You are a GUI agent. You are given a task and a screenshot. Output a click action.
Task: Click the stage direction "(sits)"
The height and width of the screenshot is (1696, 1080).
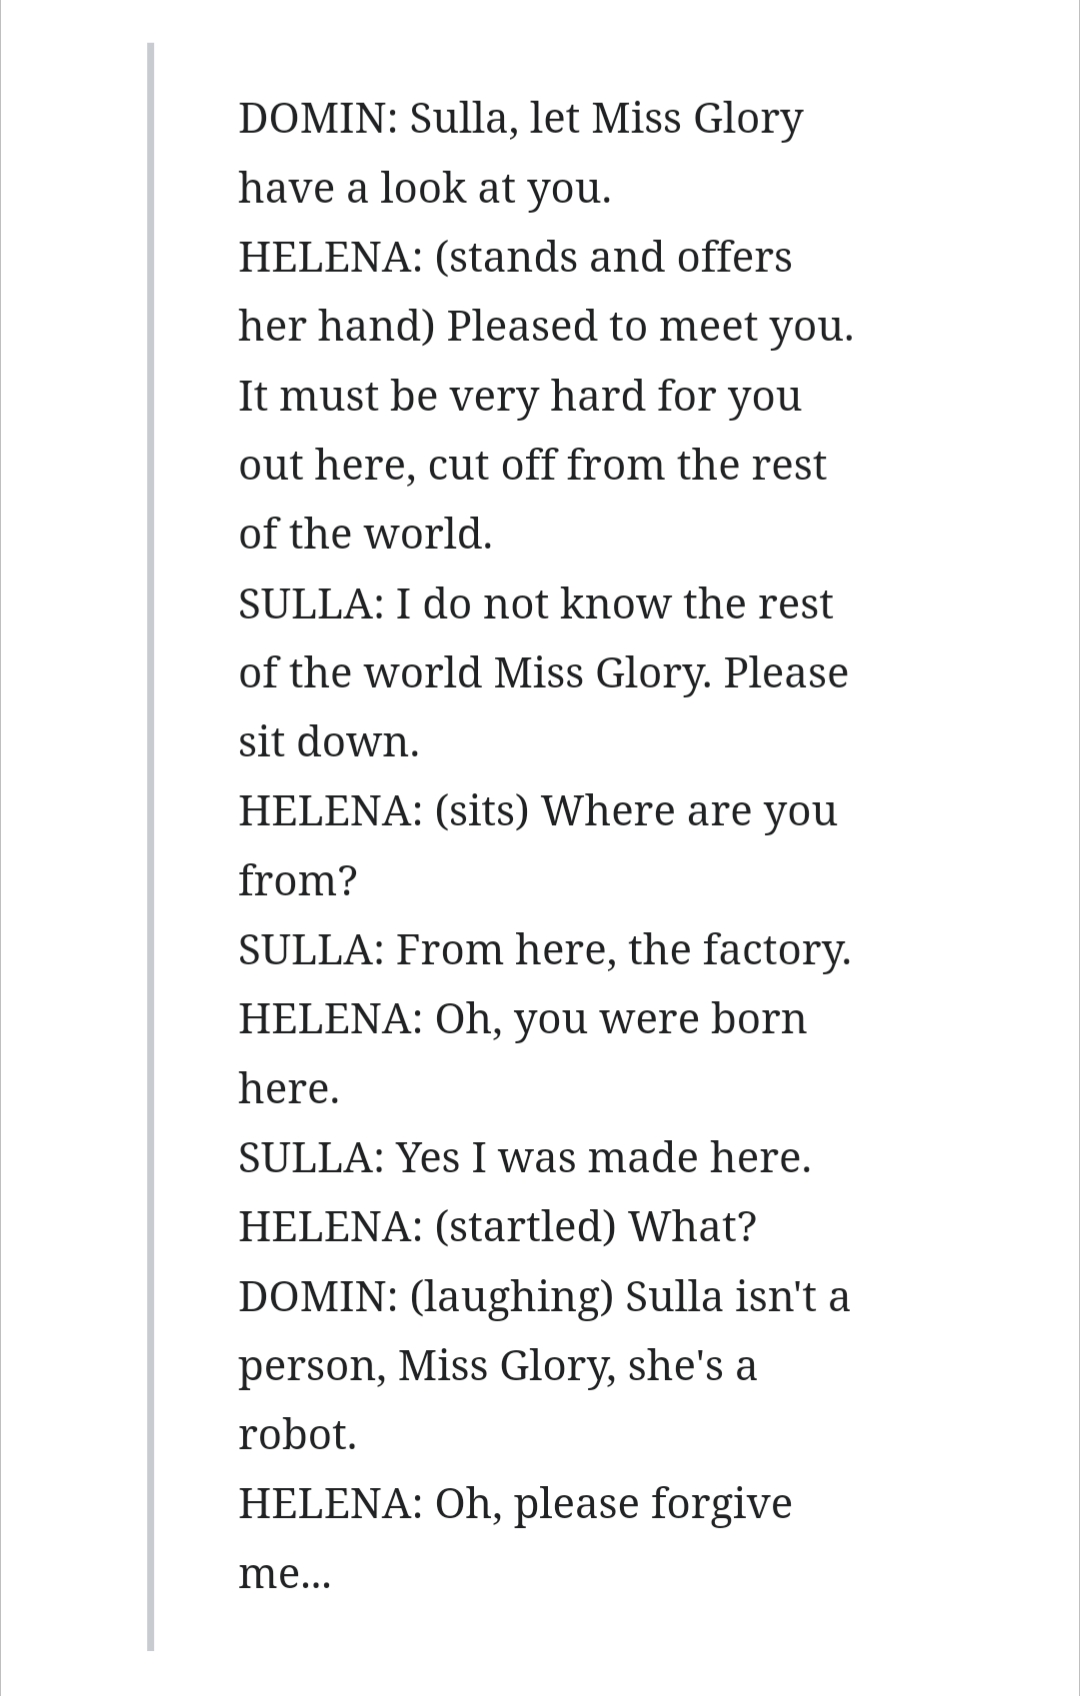[x=481, y=811]
